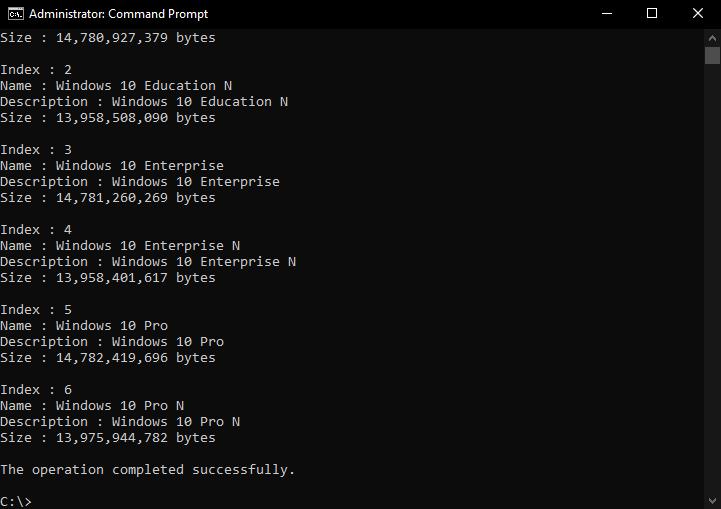
Task: Click the scrollbar up arrow
Action: pos(712,38)
